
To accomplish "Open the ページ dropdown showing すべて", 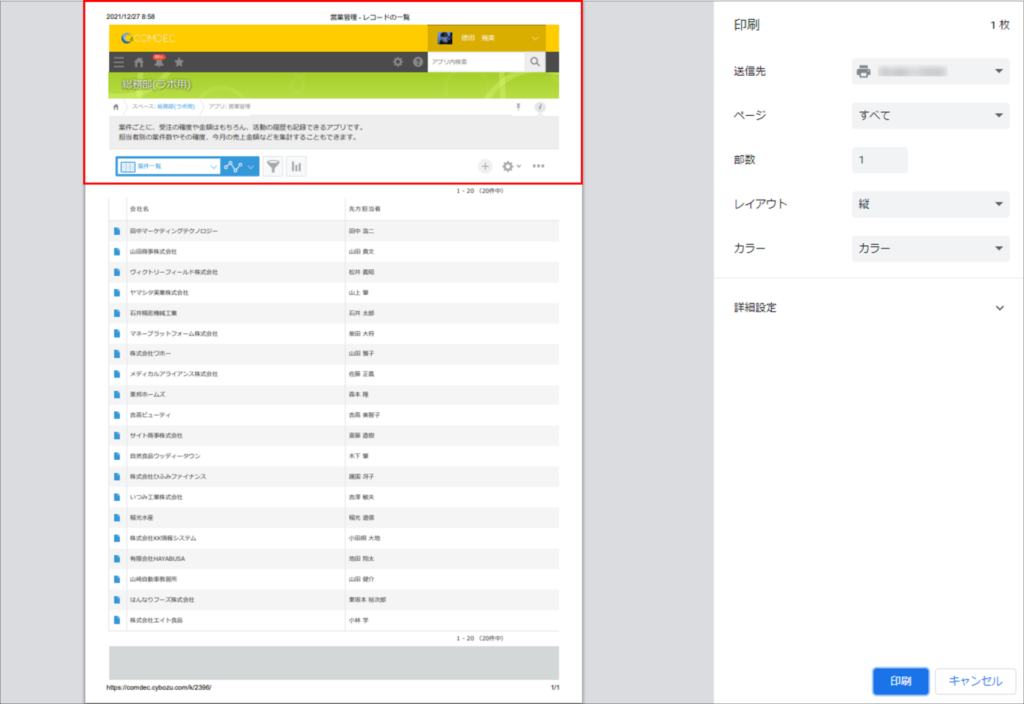I will tap(930, 116).
